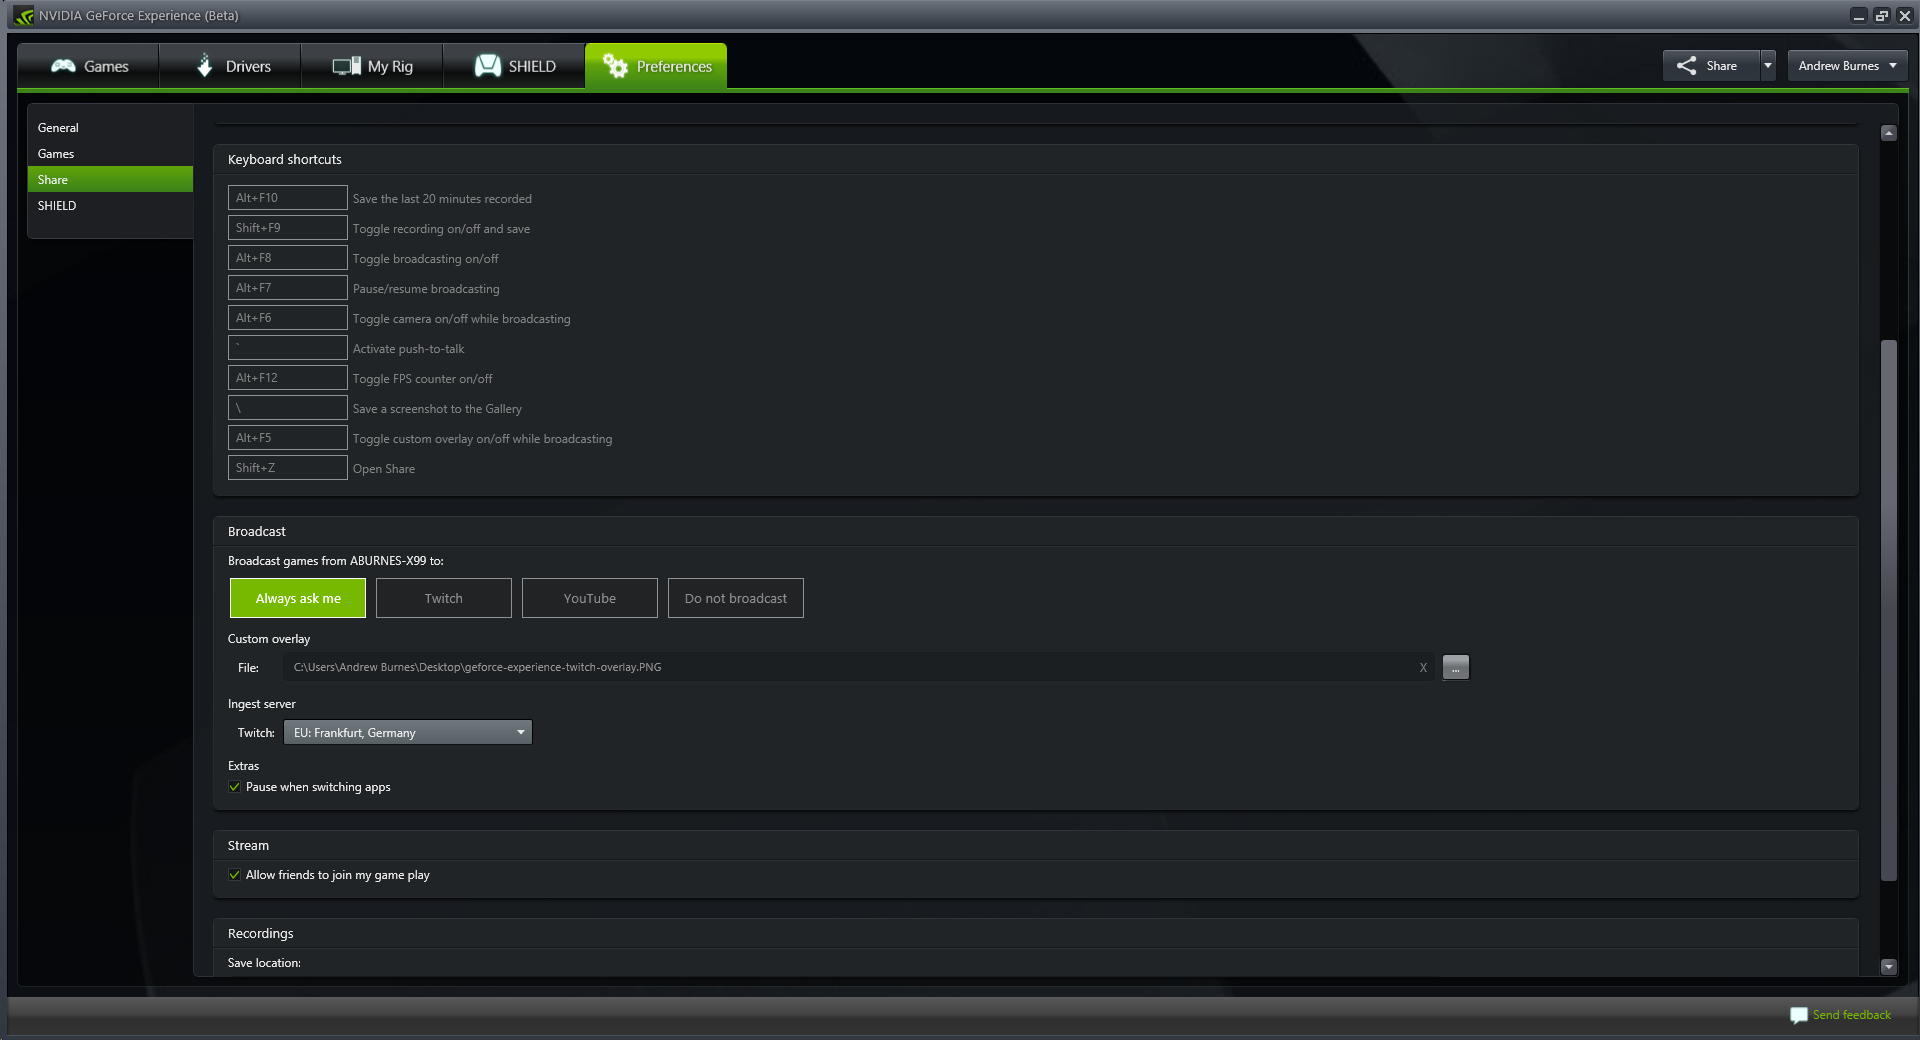The width and height of the screenshot is (1920, 1040).
Task: Edit the Alt+F10 shortcut field
Action: [x=288, y=198]
